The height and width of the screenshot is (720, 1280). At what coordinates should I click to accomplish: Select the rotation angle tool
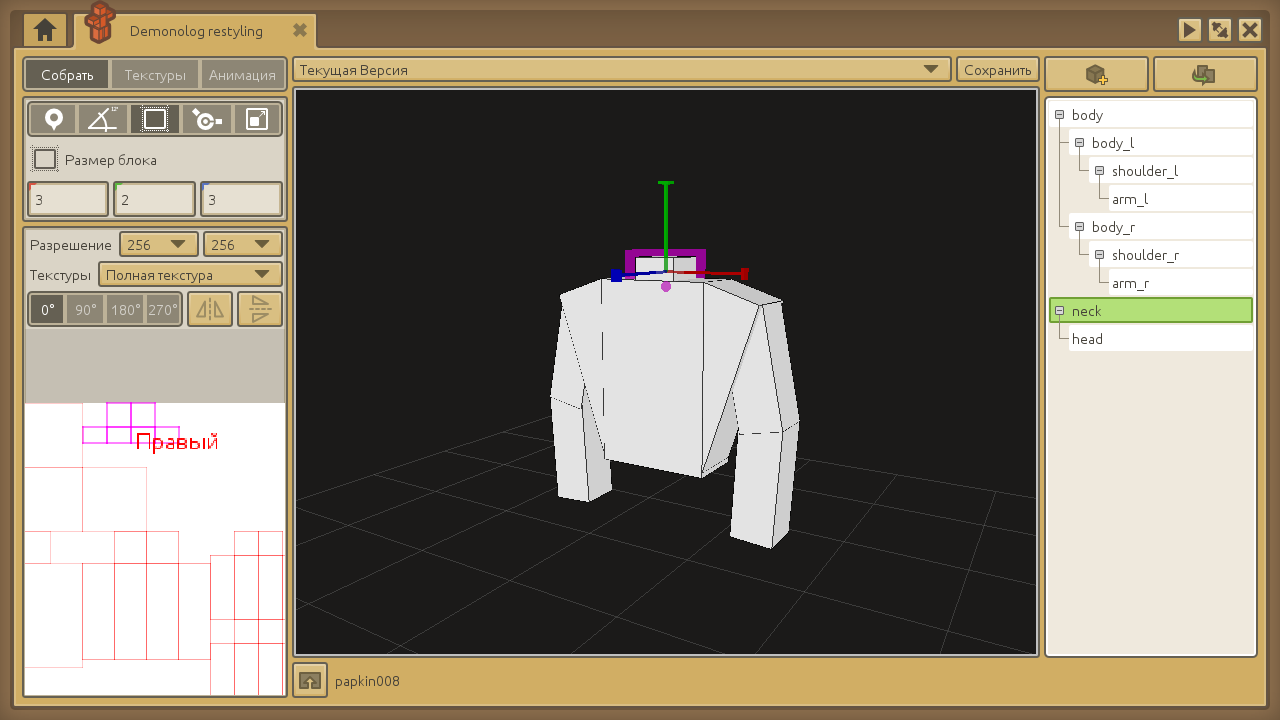tap(103, 120)
